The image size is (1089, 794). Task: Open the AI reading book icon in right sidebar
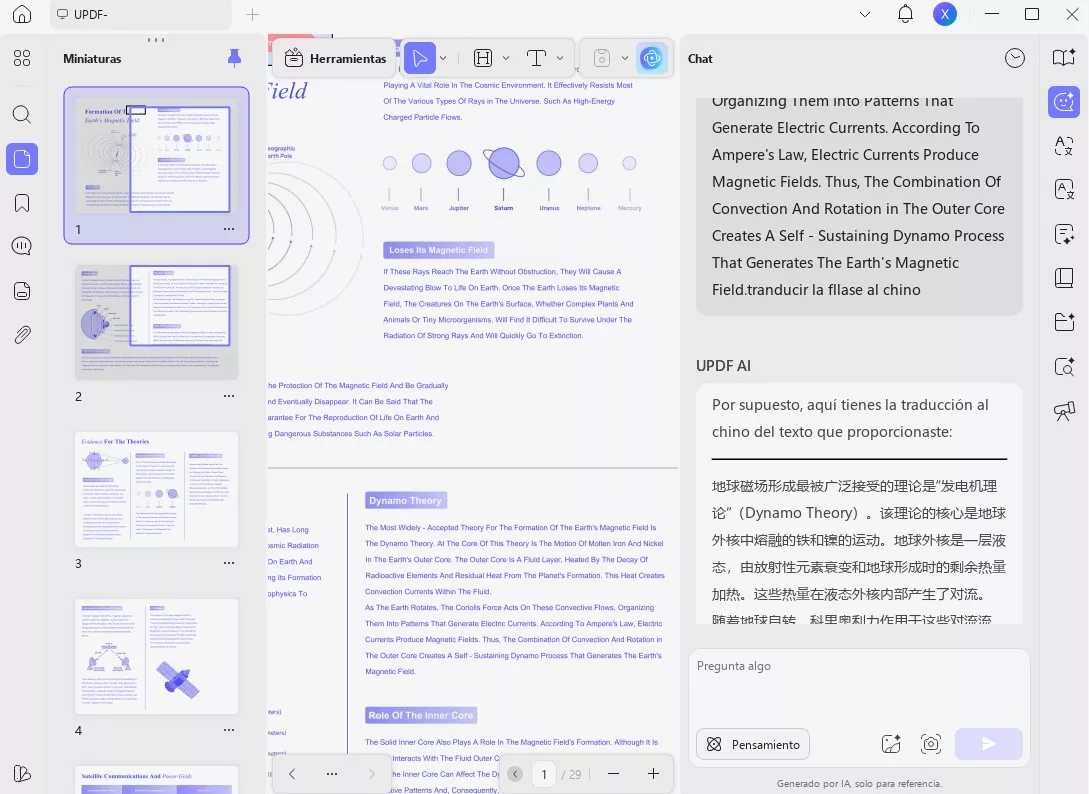(x=1064, y=58)
